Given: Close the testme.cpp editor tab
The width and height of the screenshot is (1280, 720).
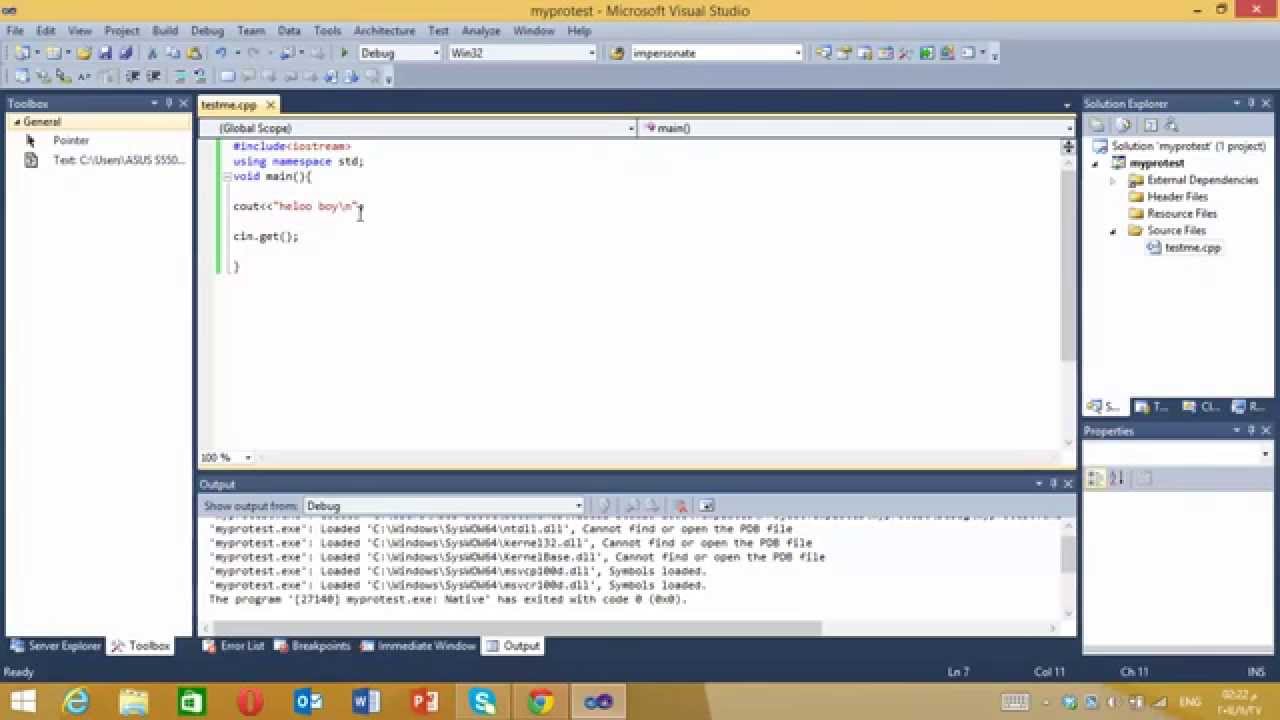Looking at the screenshot, I should [270, 105].
